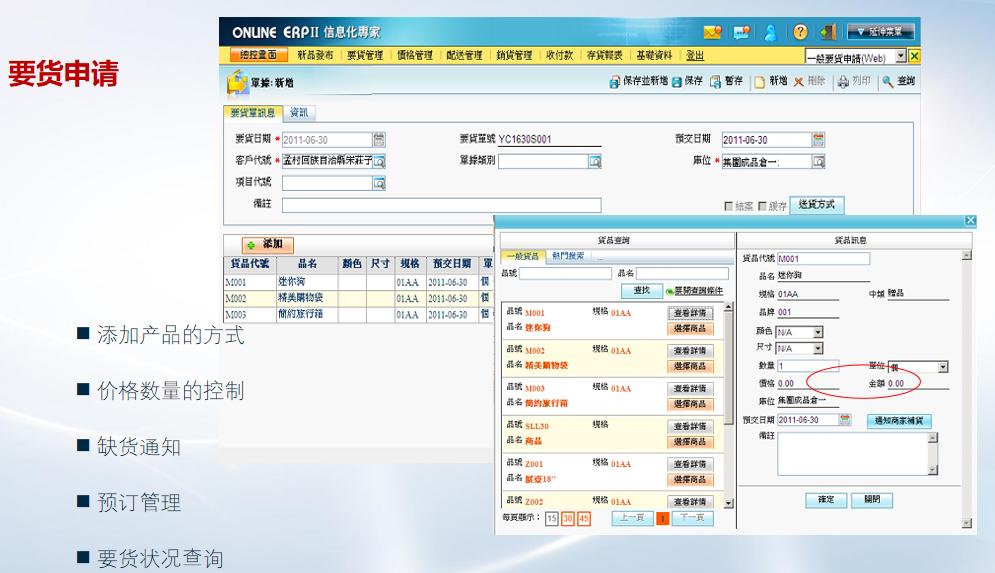Click the 確定 confirm button
Viewport: 995px width, 573px height.
click(x=826, y=500)
